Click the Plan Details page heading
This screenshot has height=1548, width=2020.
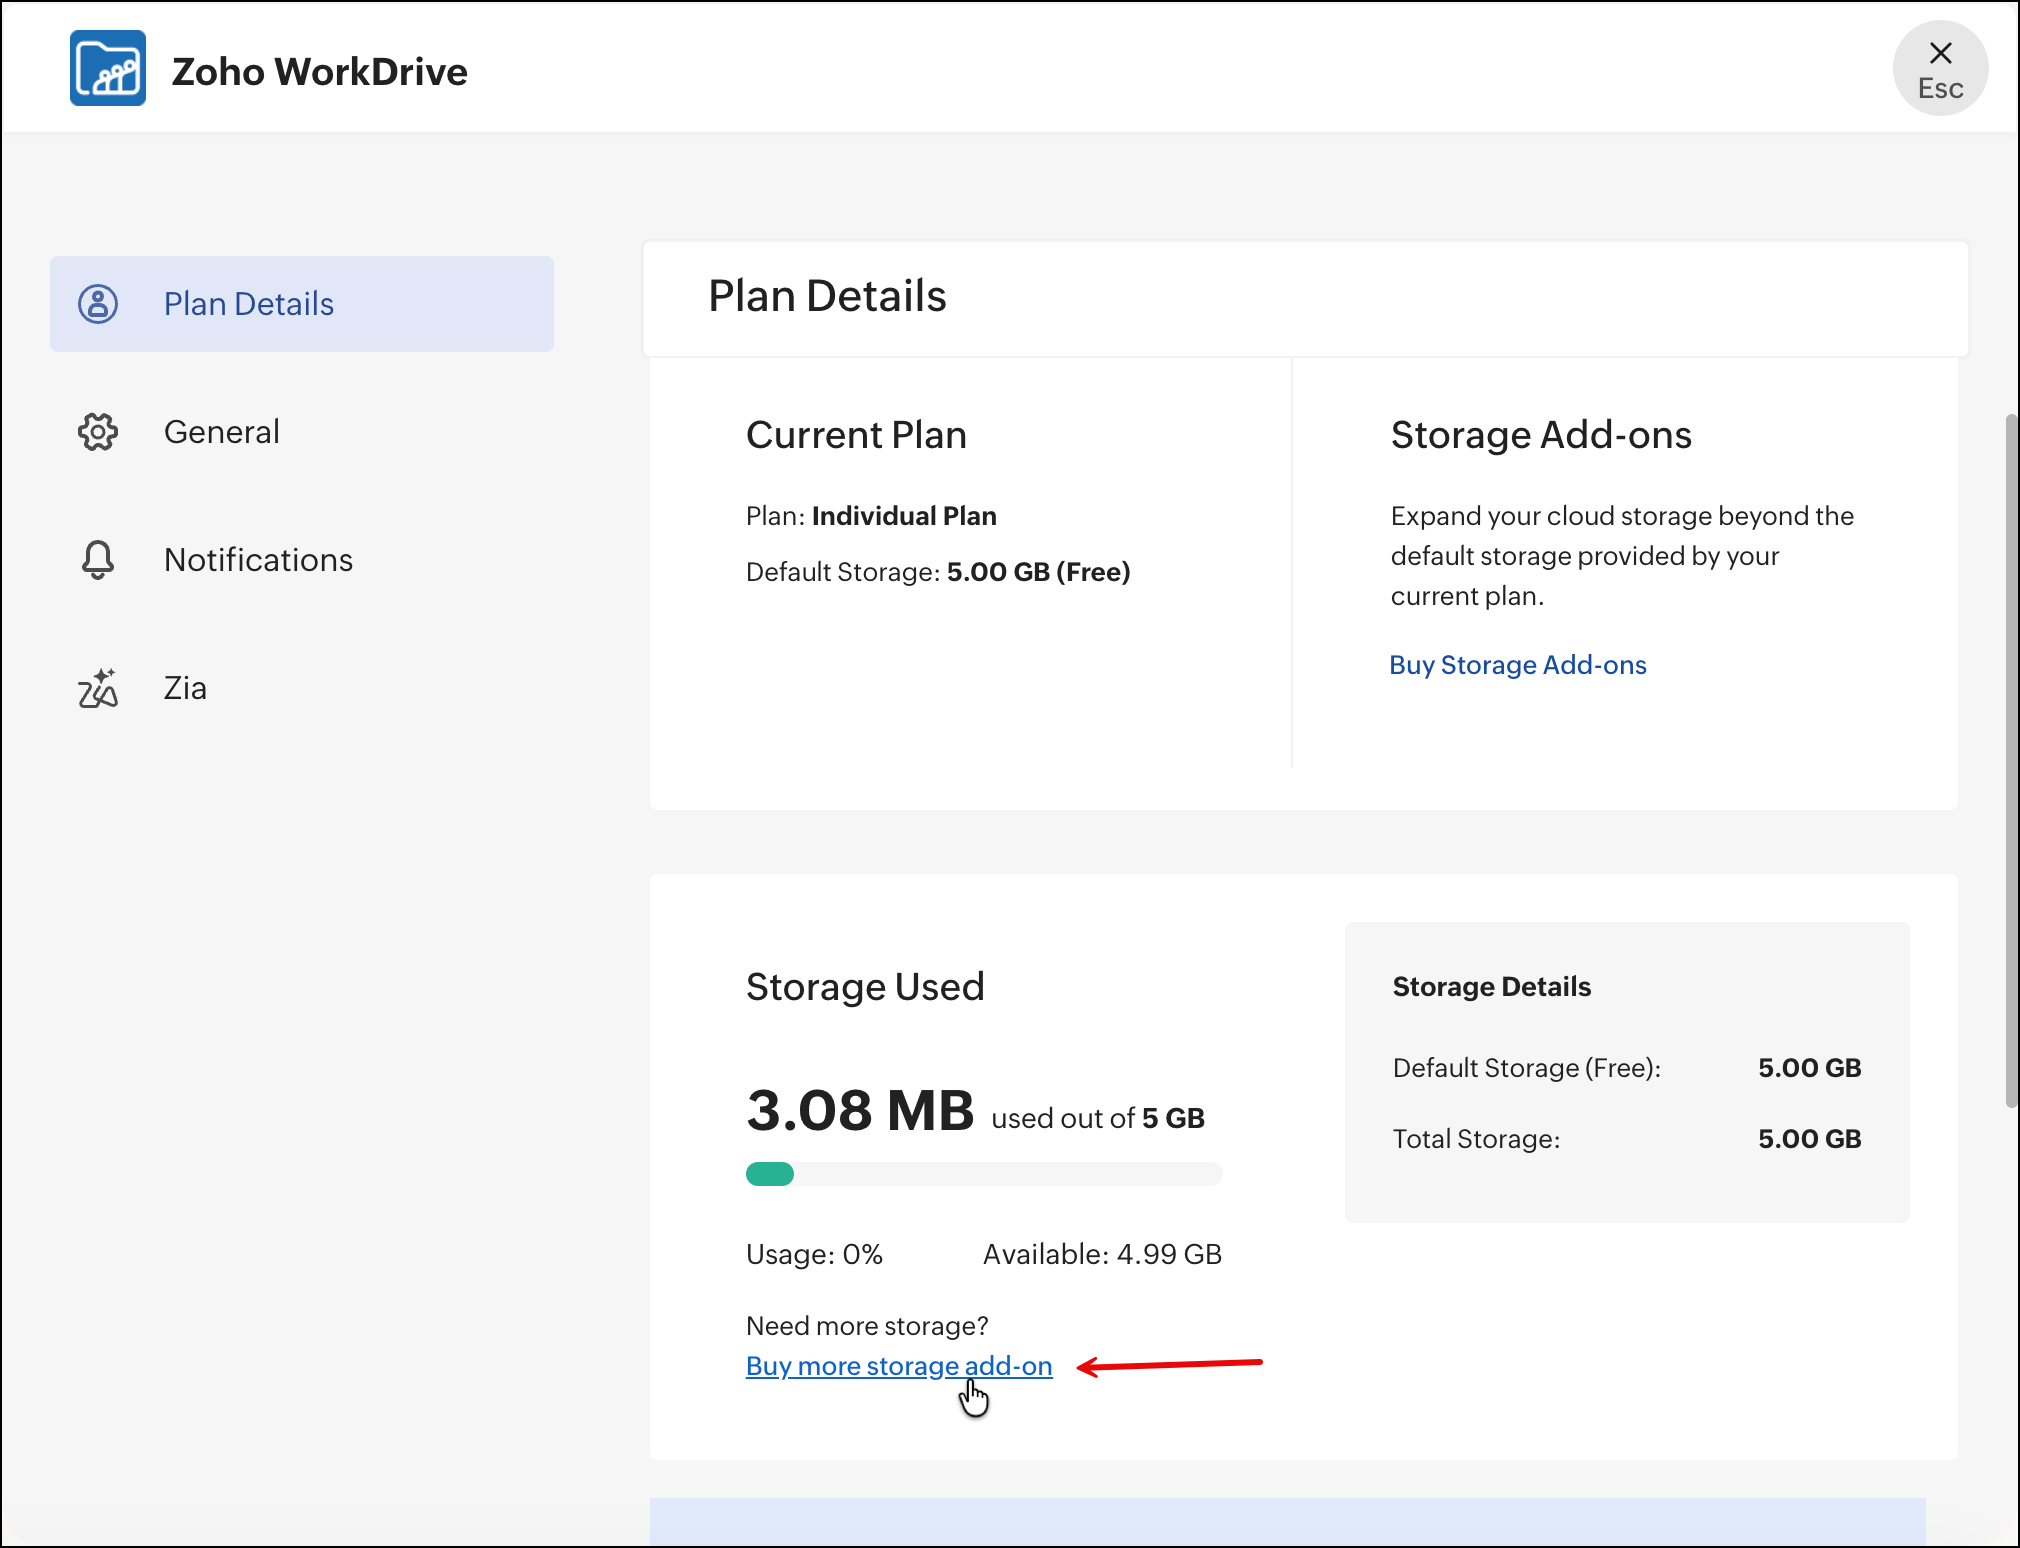point(827,296)
